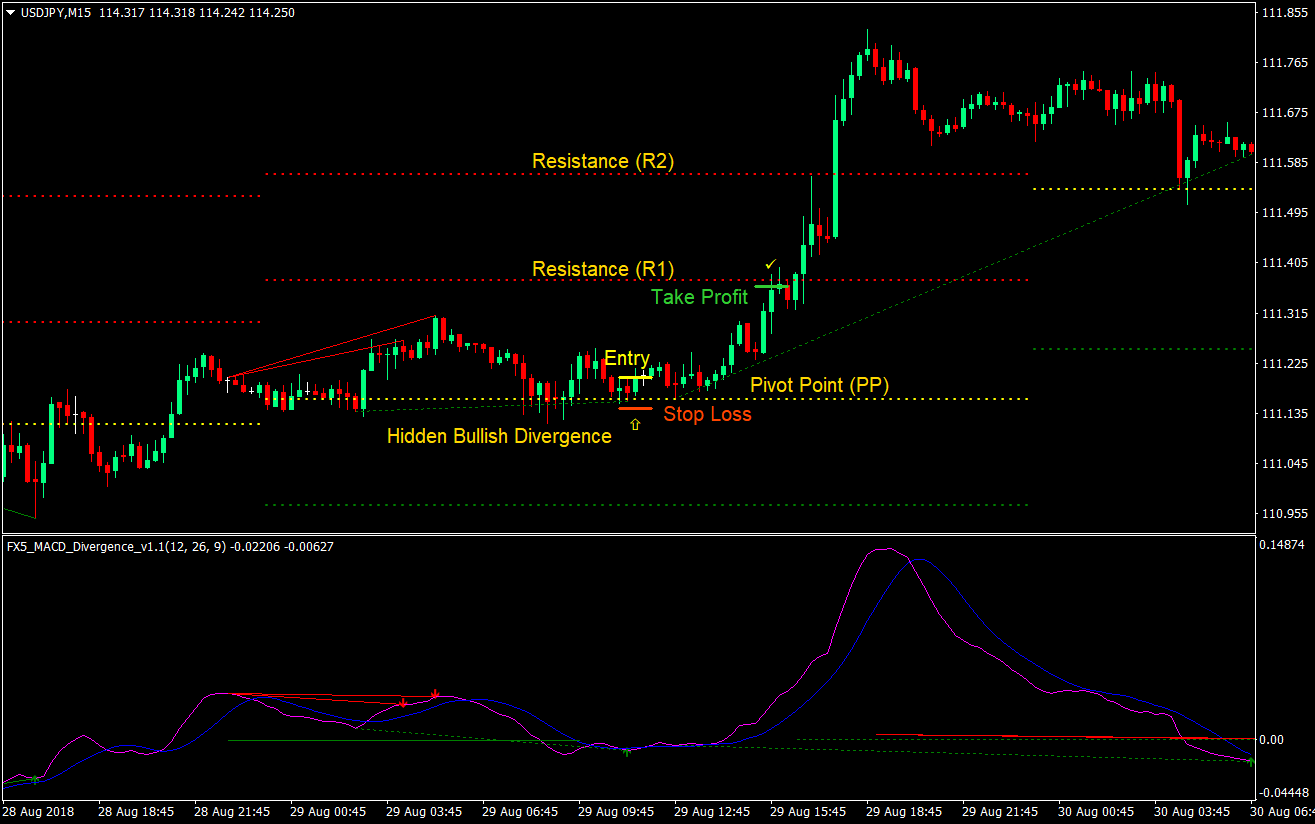Viewport: 1315px width, 824px height.
Task: Select the first red down arrow on the MACD divergence line
Action: coord(403,701)
